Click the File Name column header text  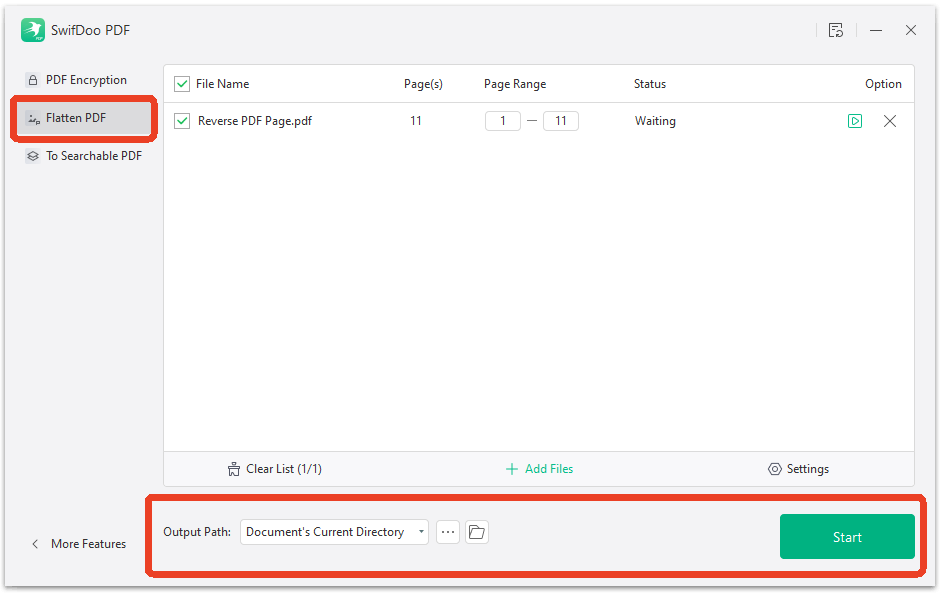click(x=222, y=84)
